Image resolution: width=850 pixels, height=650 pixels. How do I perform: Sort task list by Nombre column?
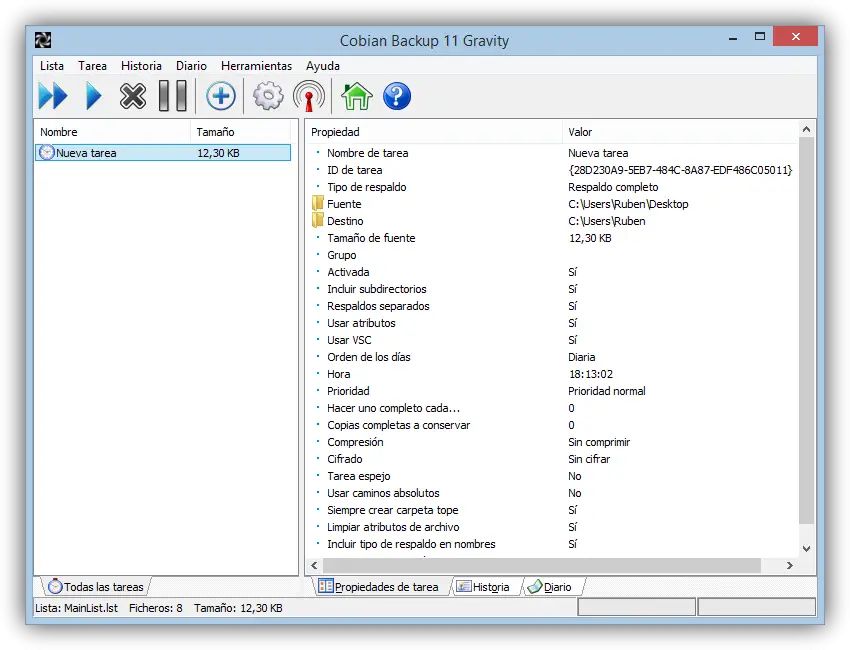[x=113, y=132]
